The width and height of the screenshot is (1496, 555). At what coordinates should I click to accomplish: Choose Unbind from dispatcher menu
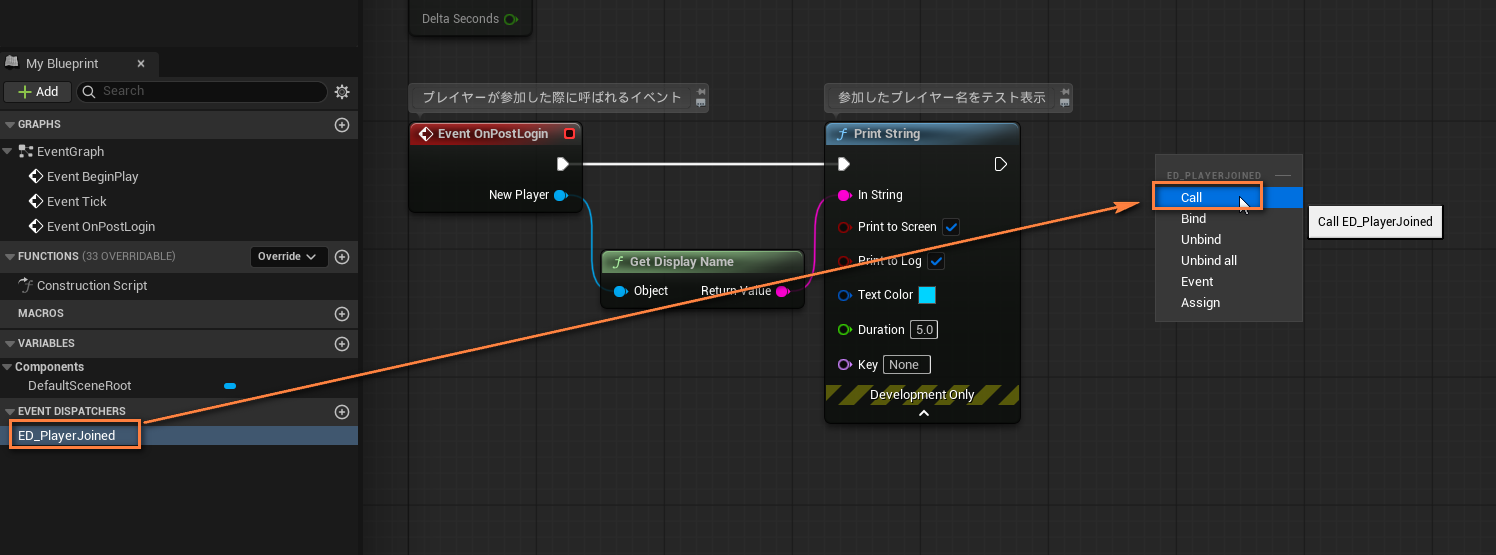pos(1229,239)
